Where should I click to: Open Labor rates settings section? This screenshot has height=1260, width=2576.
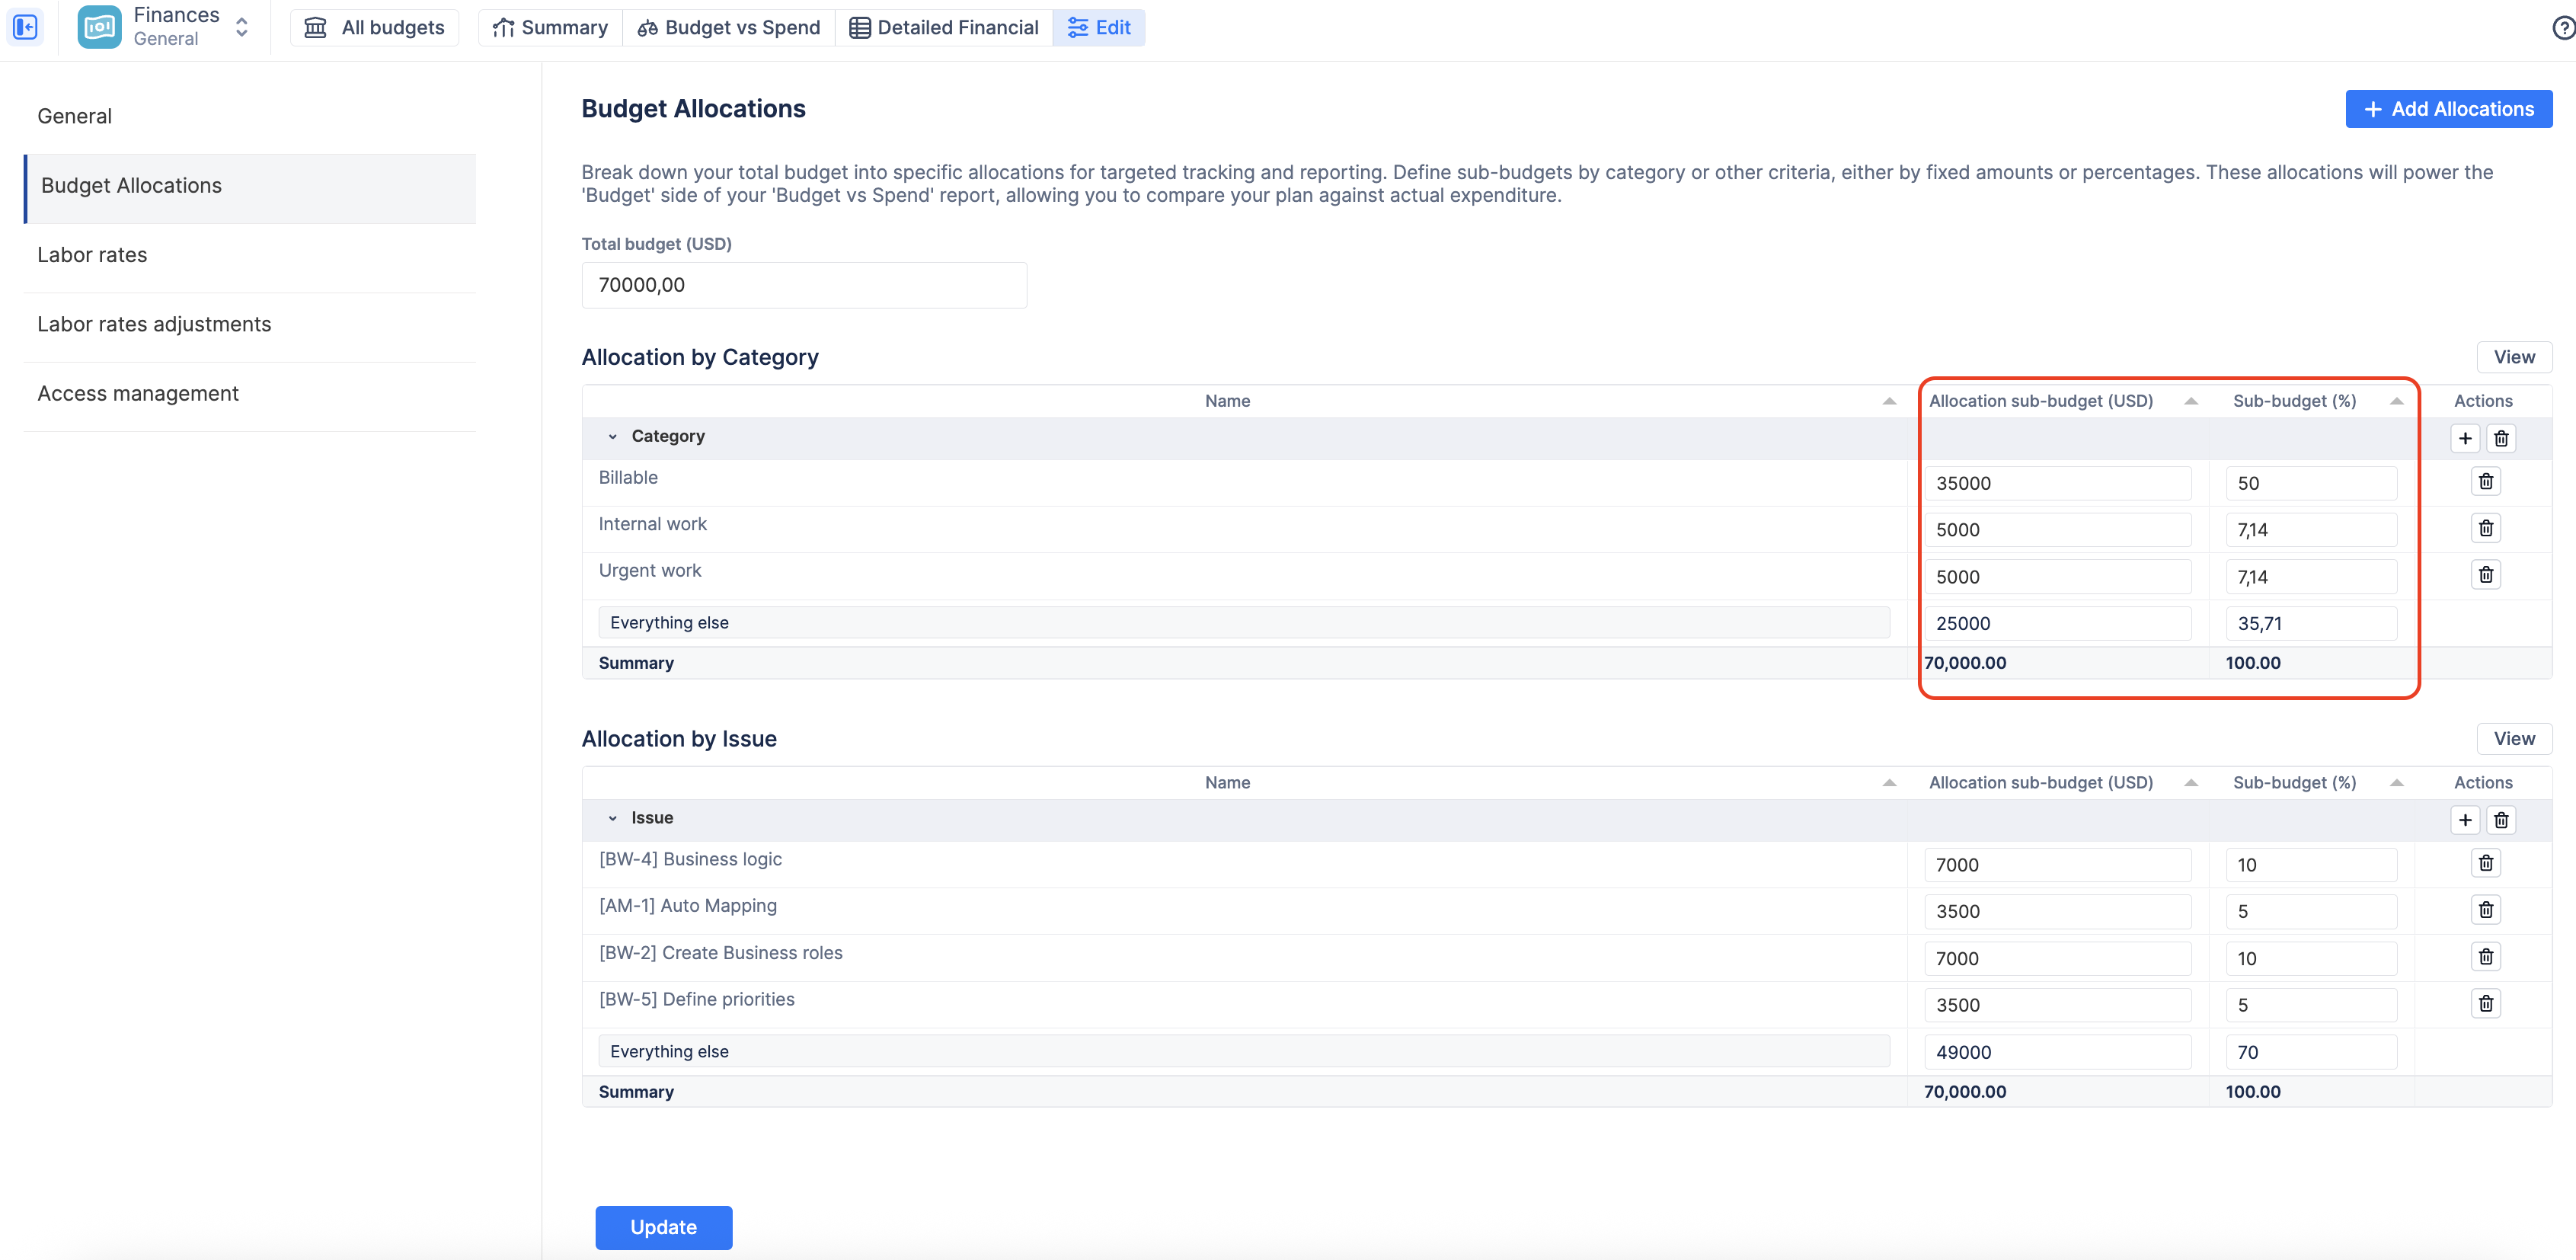coord(92,255)
